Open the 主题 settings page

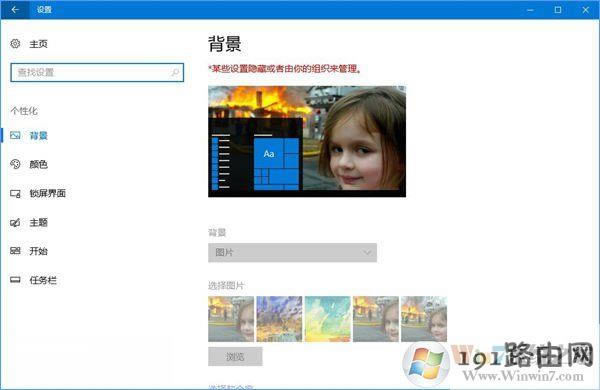tap(39, 222)
